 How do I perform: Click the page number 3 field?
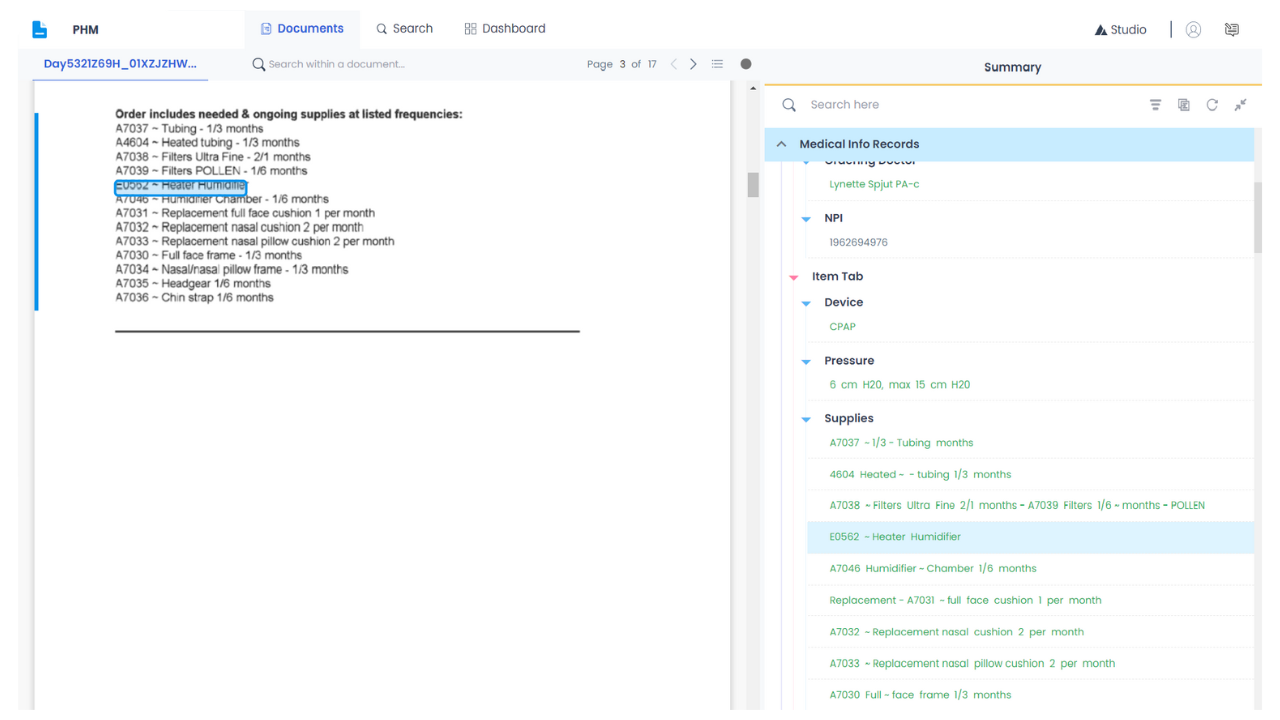coord(622,64)
